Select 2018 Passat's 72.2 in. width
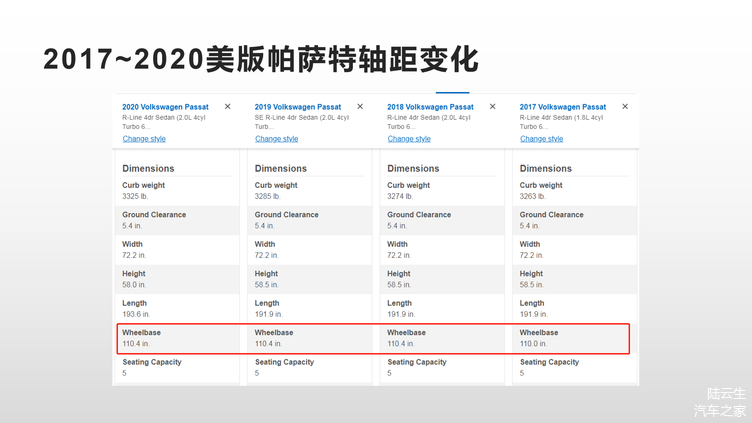 tap(399, 255)
